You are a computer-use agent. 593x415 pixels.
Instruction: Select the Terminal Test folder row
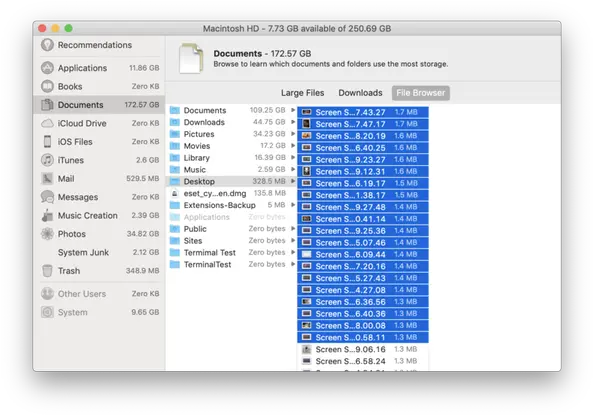[x=231, y=253]
